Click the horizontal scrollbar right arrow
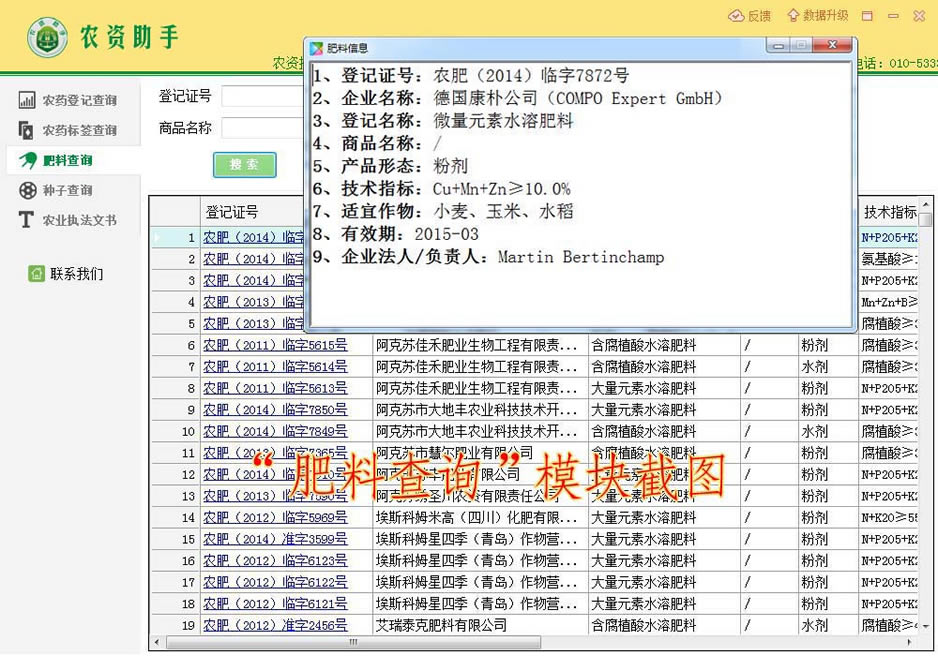Image resolution: width=938 pixels, height=656 pixels. (910, 642)
